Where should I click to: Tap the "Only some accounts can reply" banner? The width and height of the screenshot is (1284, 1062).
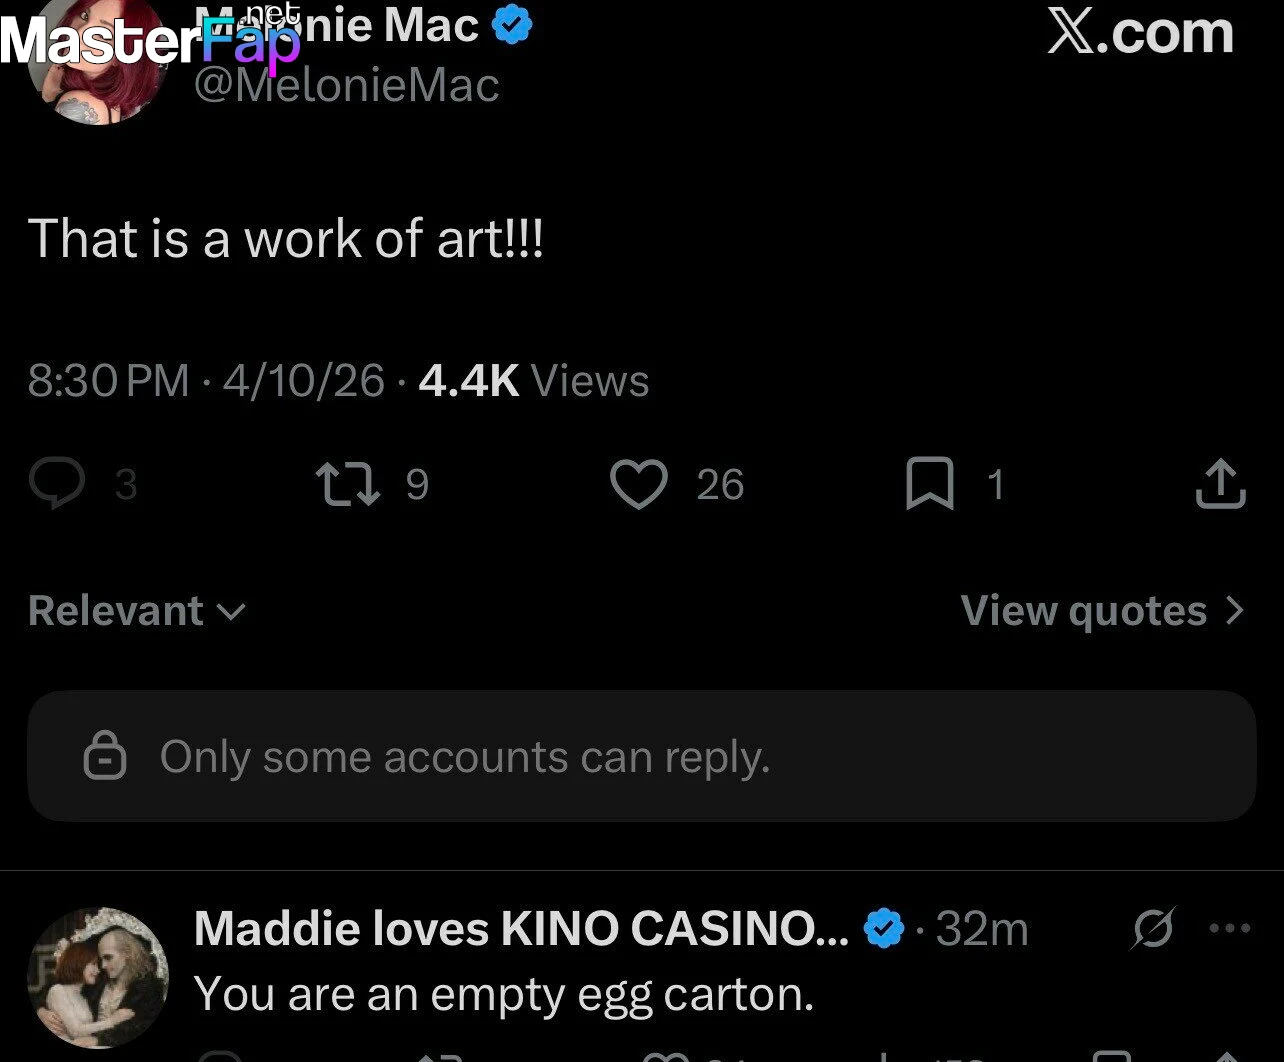pos(641,757)
